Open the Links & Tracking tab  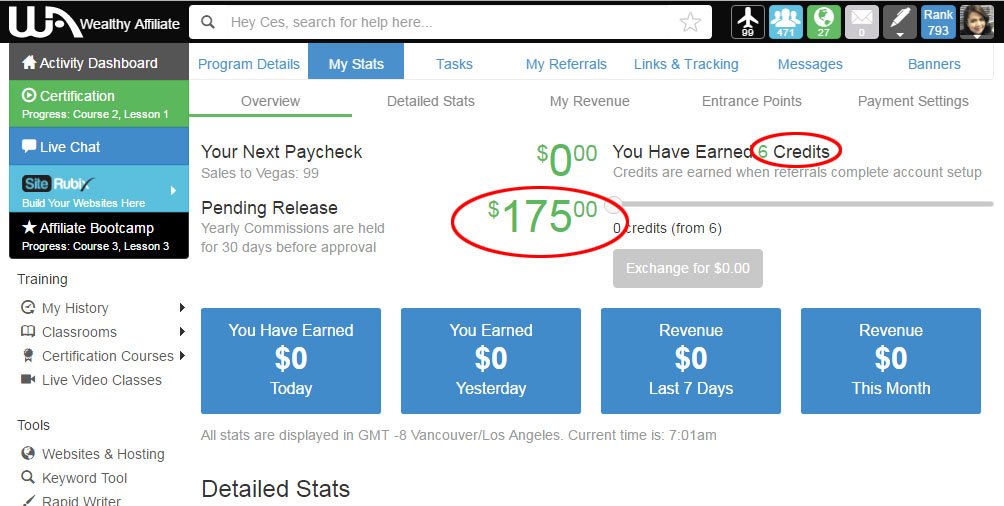686,64
